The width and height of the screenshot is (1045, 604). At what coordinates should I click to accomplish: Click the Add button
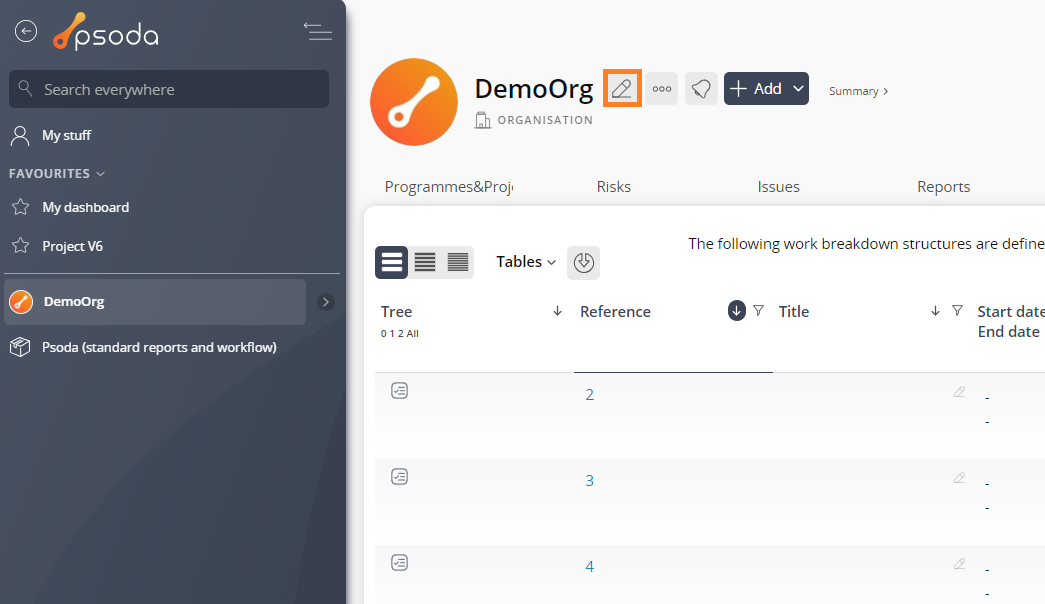(755, 89)
